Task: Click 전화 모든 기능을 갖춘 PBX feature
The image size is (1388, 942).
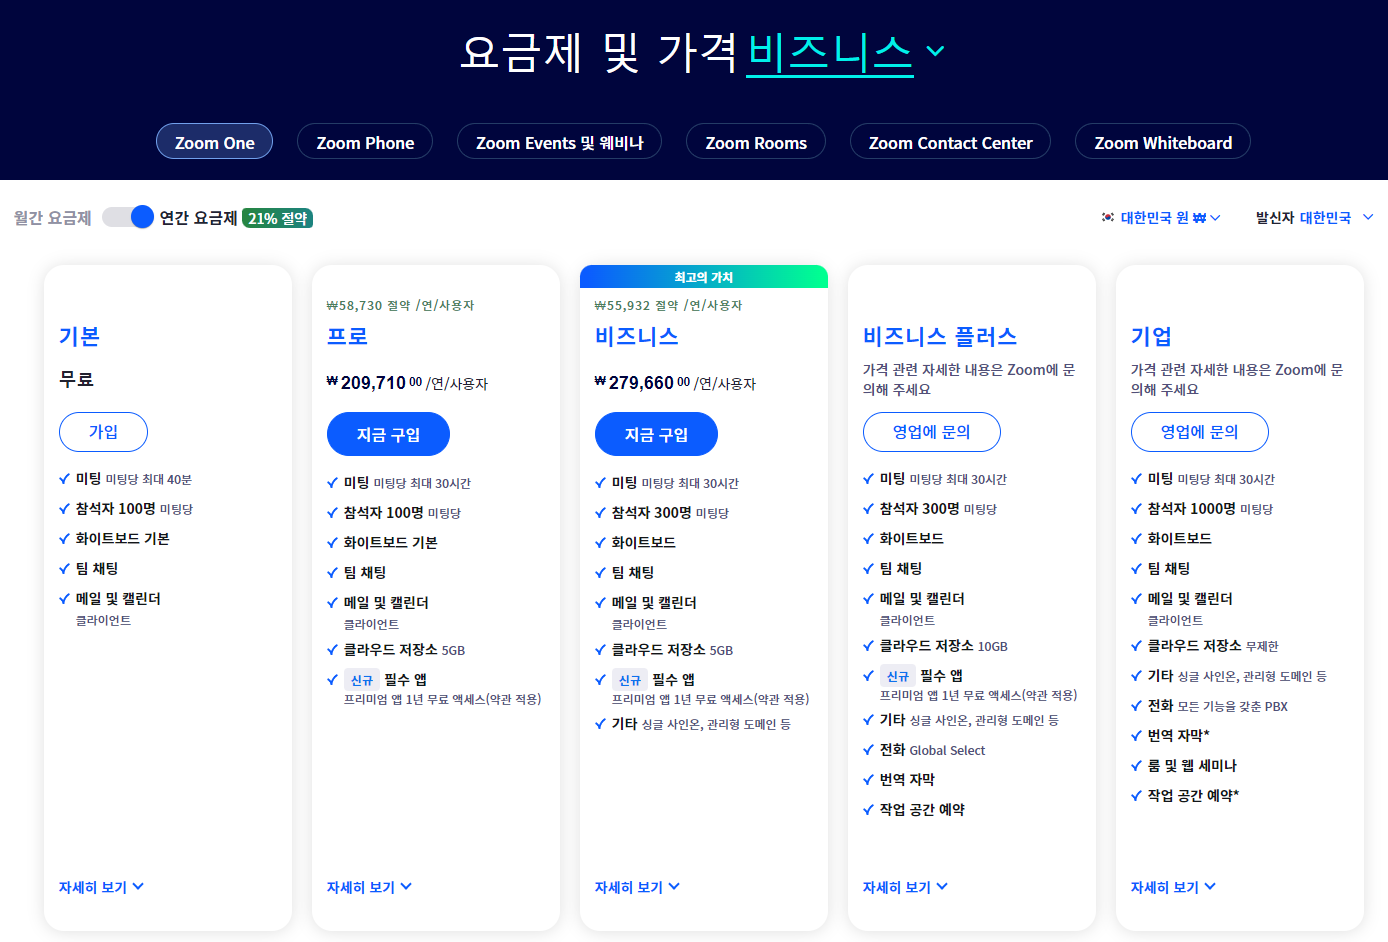Action: 1218,706
